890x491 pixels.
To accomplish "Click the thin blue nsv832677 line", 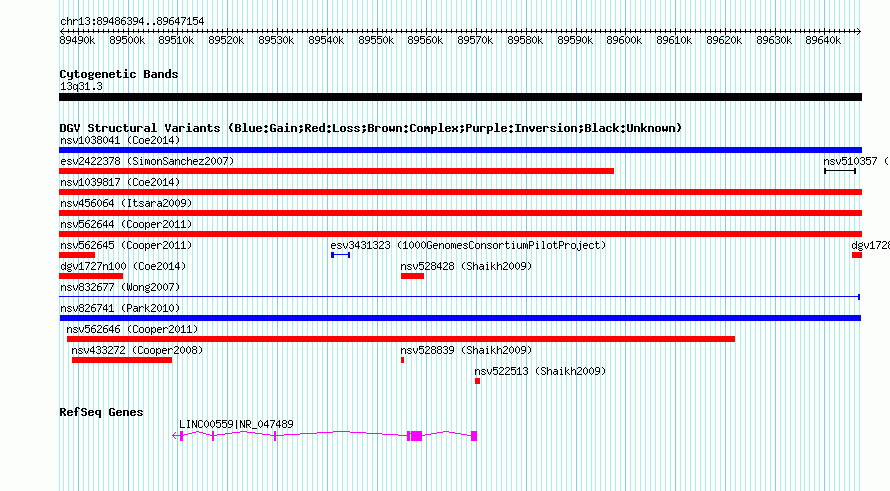I will (x=460, y=297).
